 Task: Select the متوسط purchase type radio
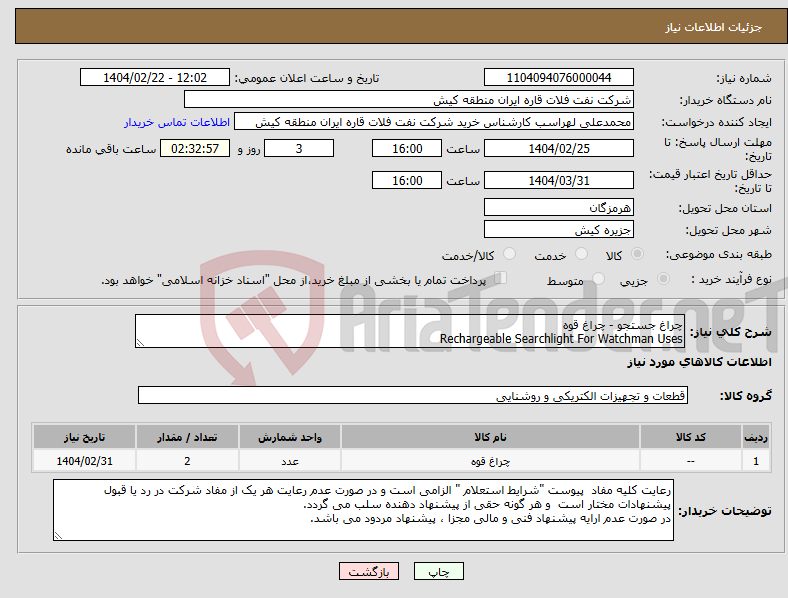[x=598, y=279]
